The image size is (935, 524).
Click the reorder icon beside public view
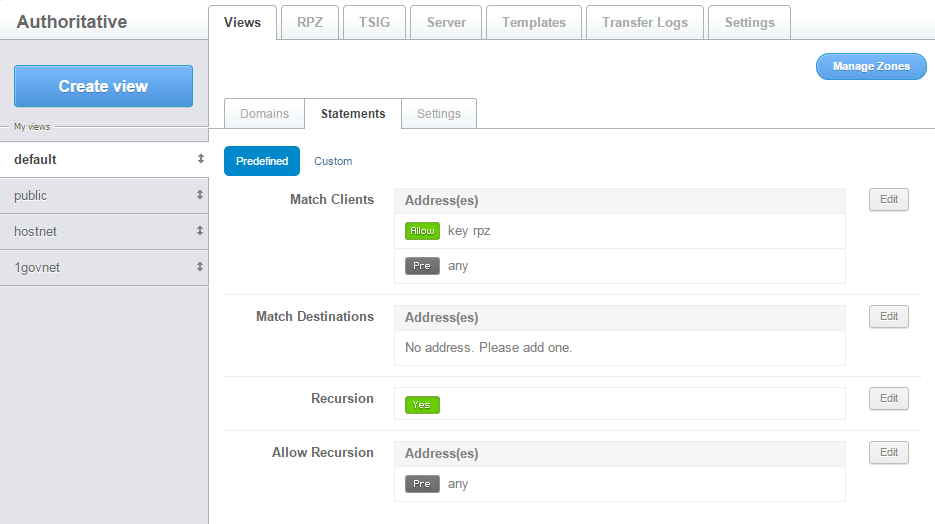(x=200, y=195)
